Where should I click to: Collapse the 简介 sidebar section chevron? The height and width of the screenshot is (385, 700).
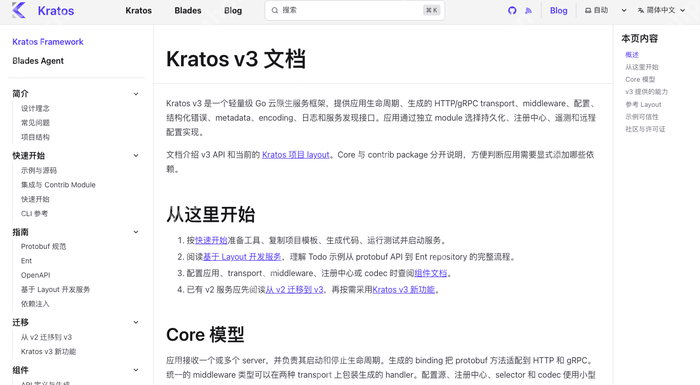coord(136,94)
